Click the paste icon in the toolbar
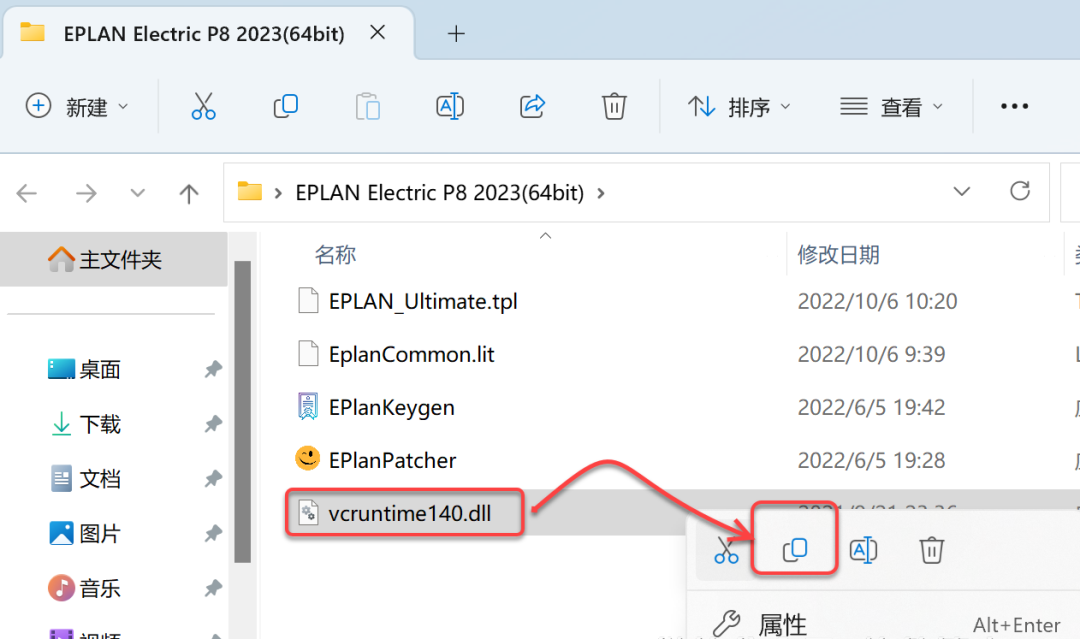1080x639 pixels. (367, 105)
